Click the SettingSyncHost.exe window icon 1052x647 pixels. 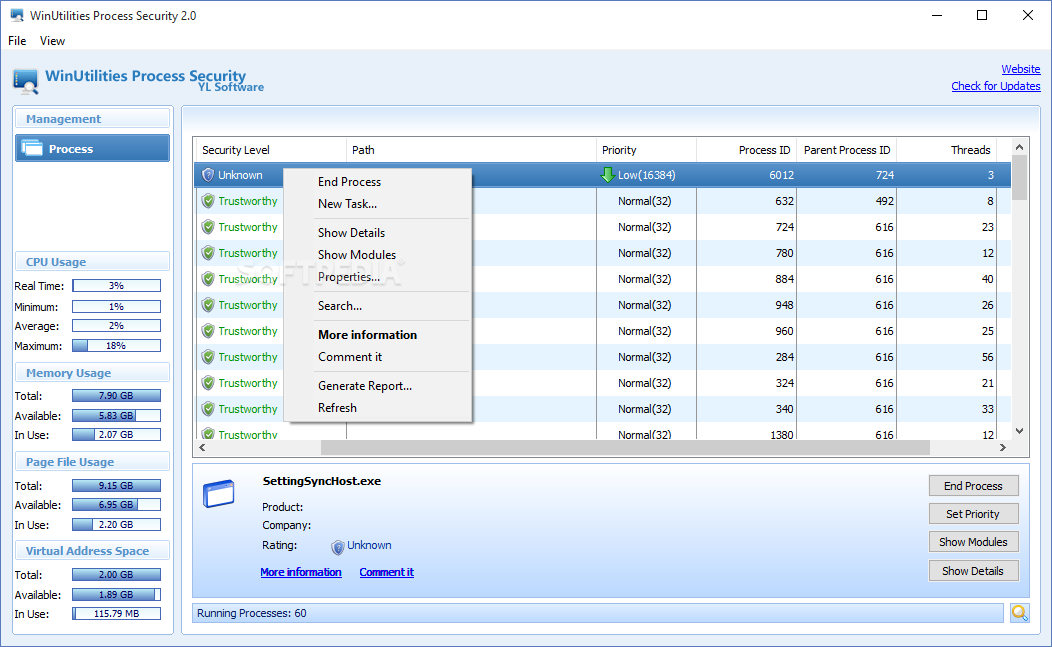(219, 494)
